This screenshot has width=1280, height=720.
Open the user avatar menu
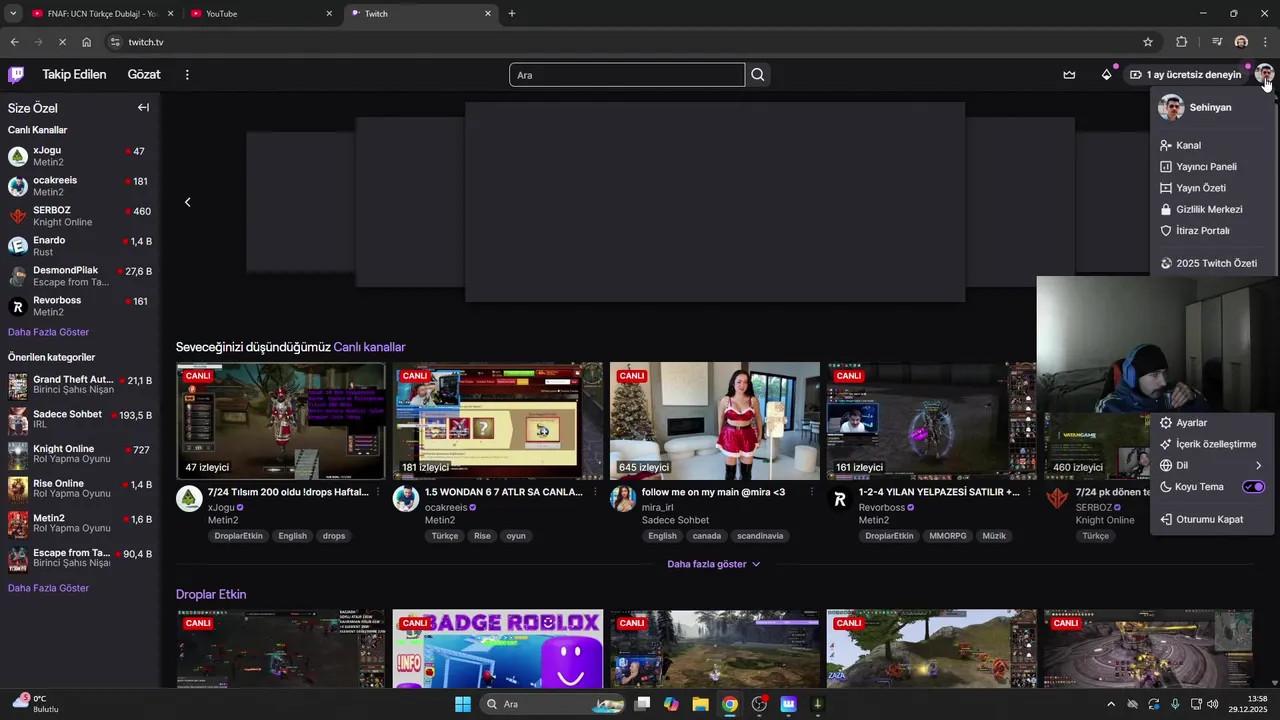[x=1264, y=75]
